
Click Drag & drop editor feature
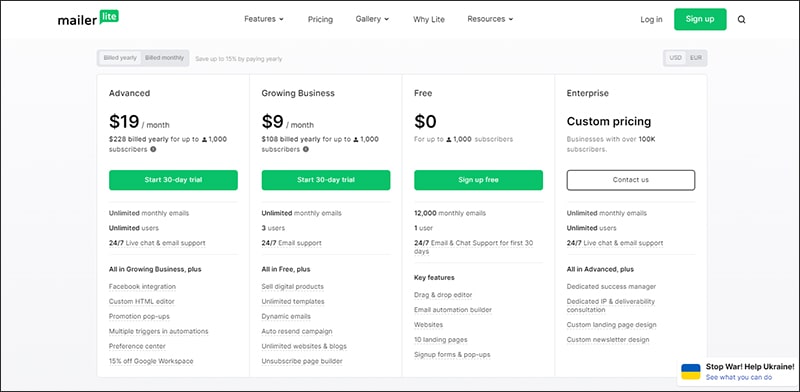pyautogui.click(x=443, y=295)
